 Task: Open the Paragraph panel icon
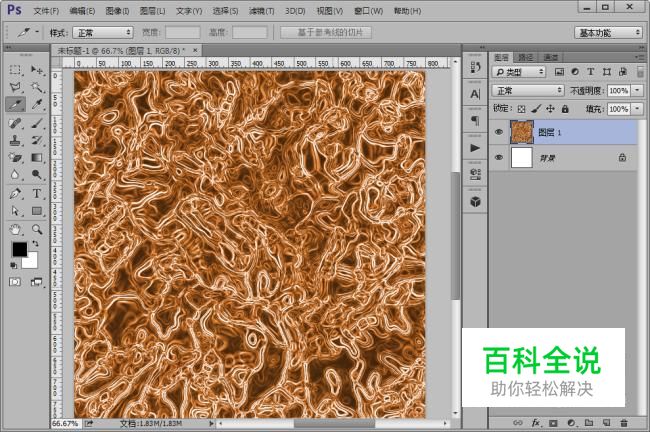475,121
